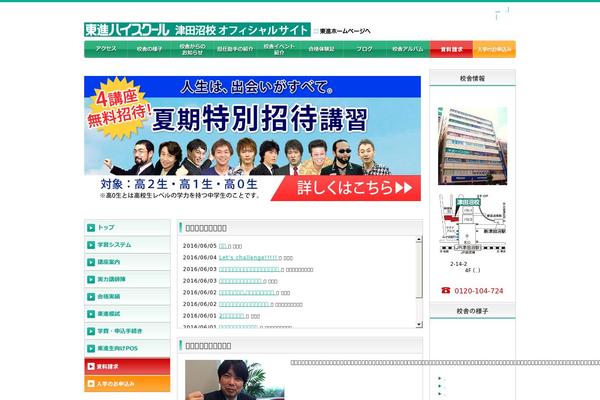Open the Let's challenge!!!!! news link
The width and height of the screenshot is (600, 400).
(248, 258)
